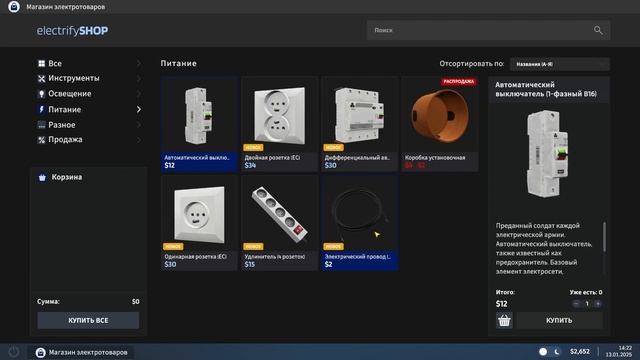Add item to cart with basket button
640x360 pixels.
coord(504,320)
